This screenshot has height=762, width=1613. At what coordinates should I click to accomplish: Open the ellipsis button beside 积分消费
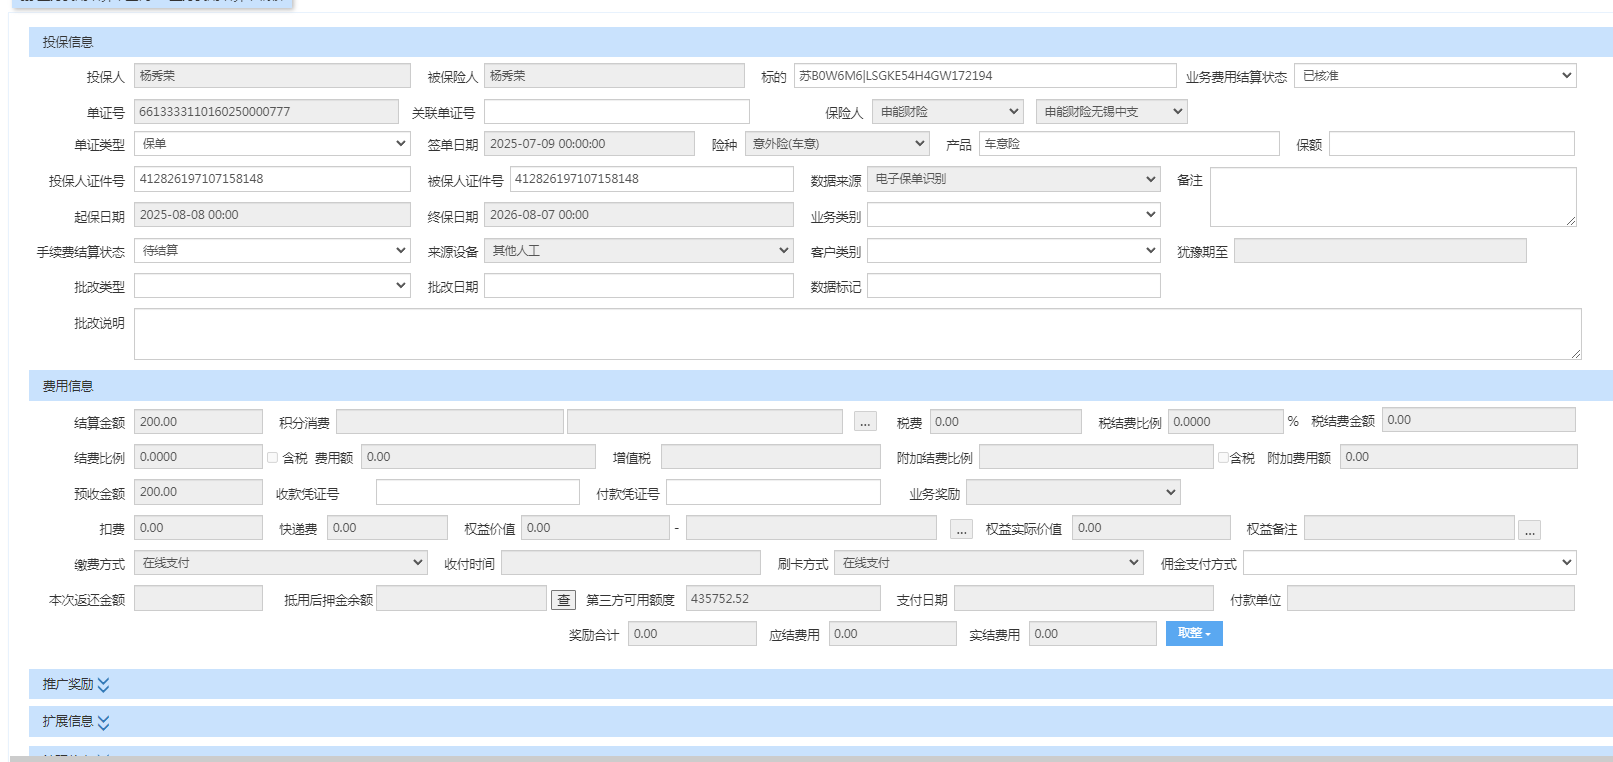click(865, 423)
